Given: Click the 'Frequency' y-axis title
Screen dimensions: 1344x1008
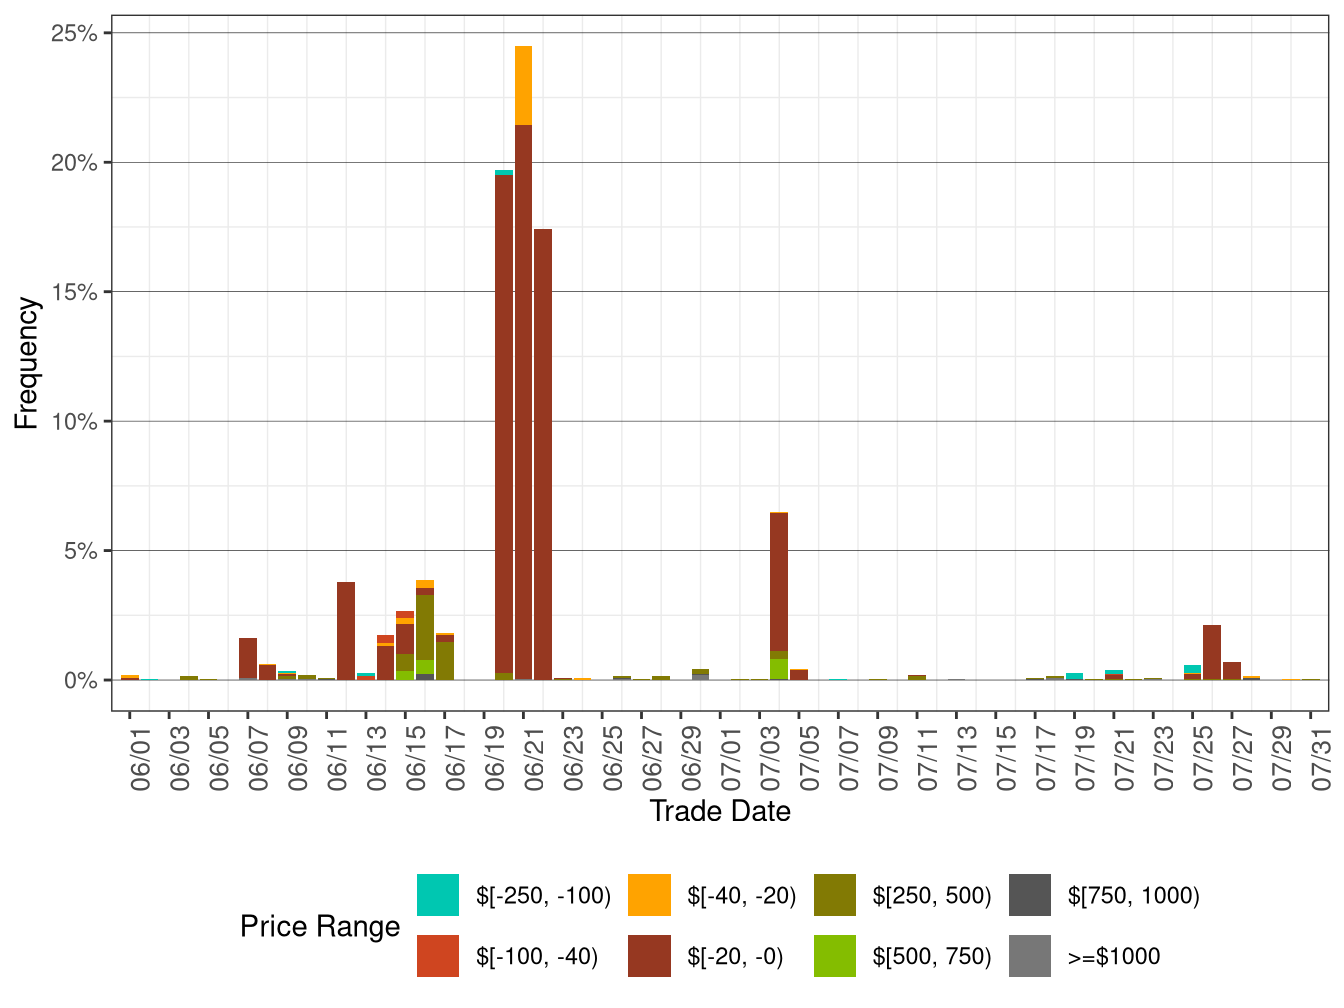Looking at the screenshot, I should click(x=26, y=363).
